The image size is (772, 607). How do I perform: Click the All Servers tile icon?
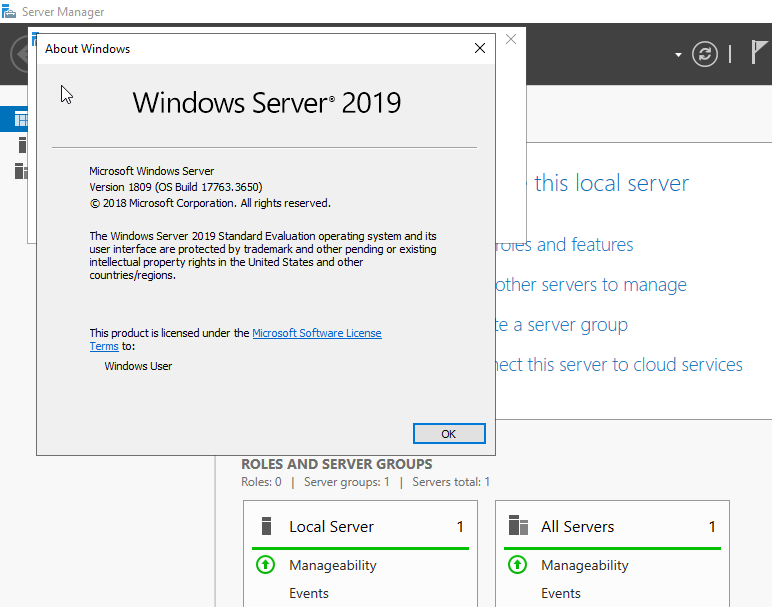[x=518, y=525]
